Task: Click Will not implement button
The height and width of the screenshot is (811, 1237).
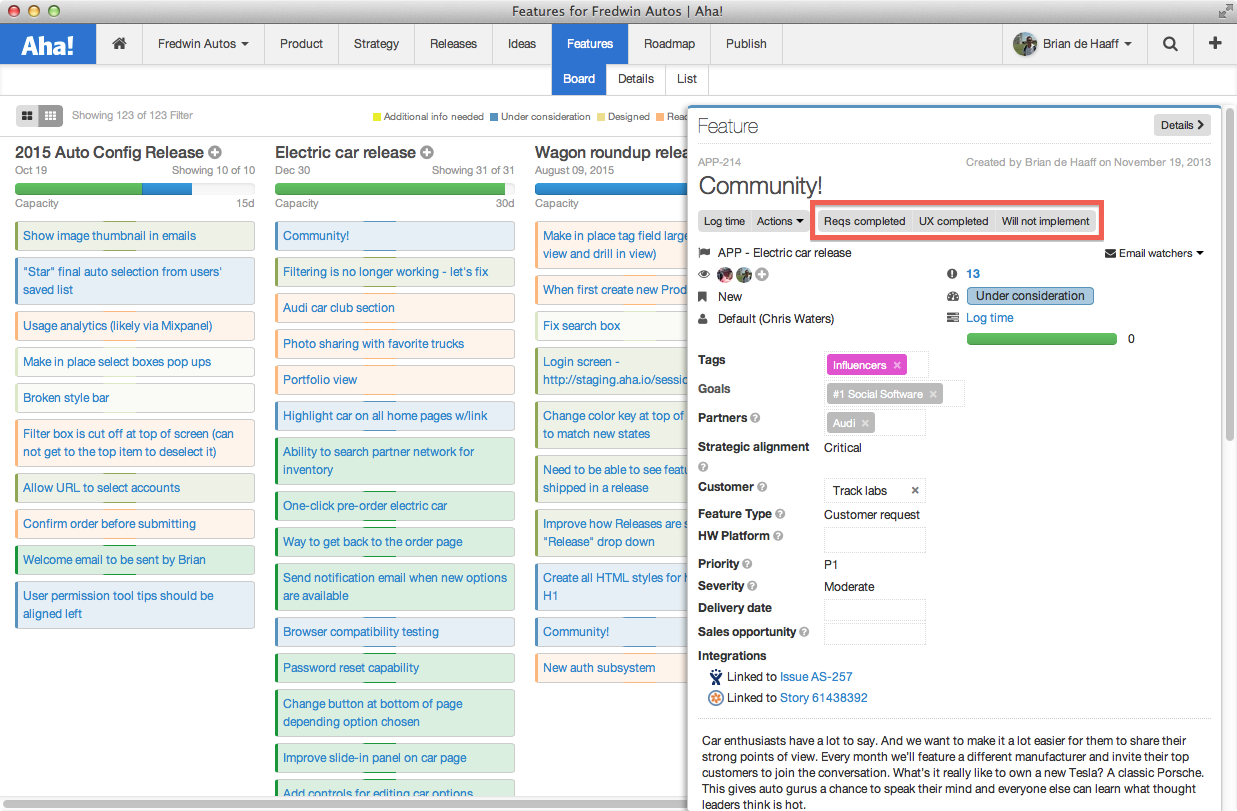Action: [1045, 221]
